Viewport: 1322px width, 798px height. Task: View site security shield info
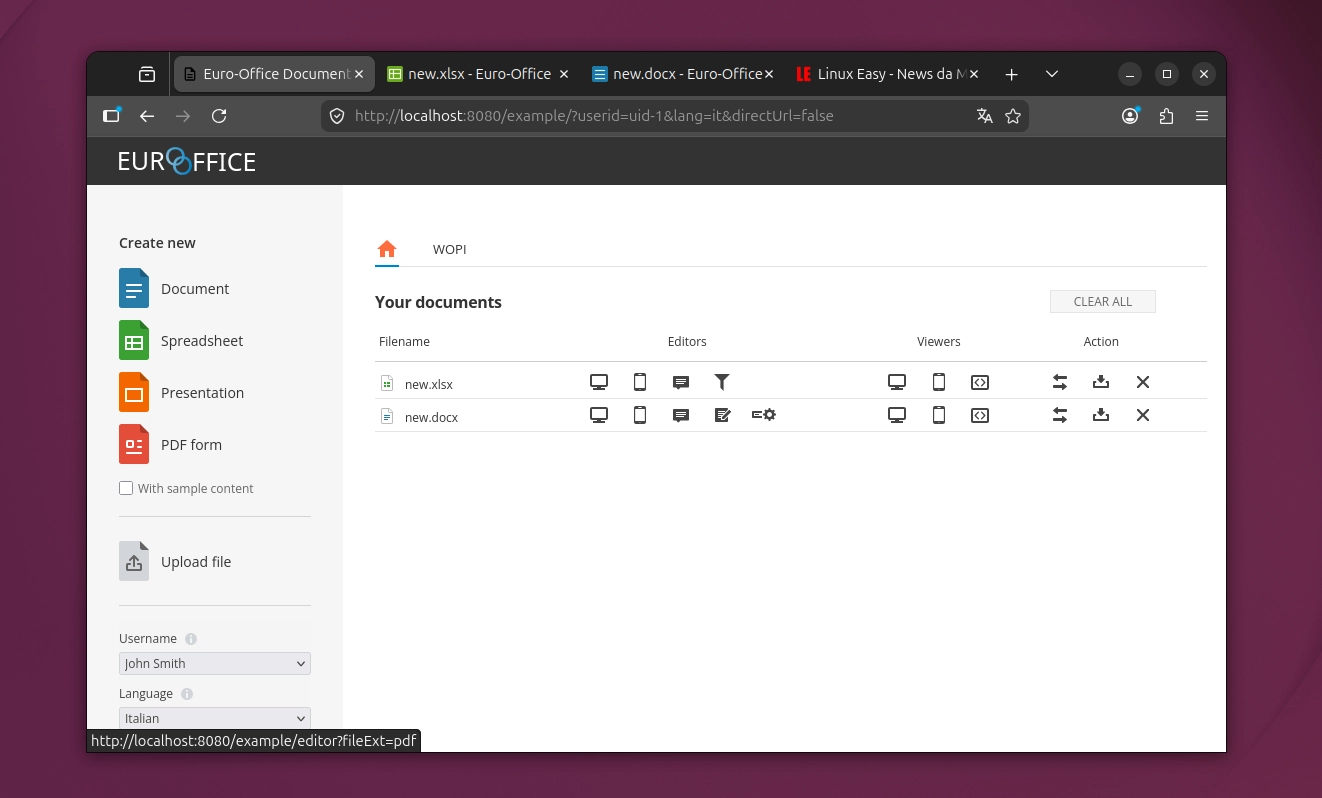[x=337, y=116]
